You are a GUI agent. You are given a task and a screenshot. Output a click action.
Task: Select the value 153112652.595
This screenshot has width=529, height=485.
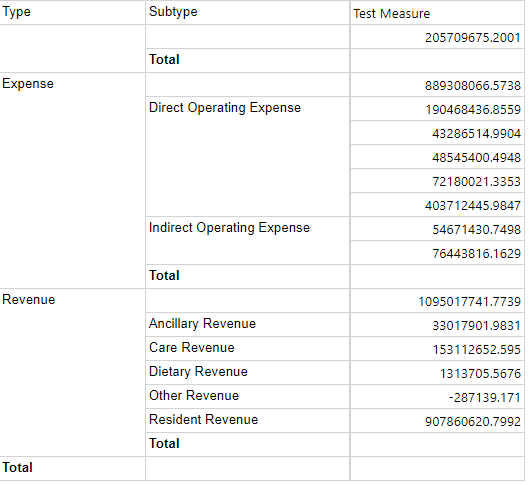coord(476,350)
